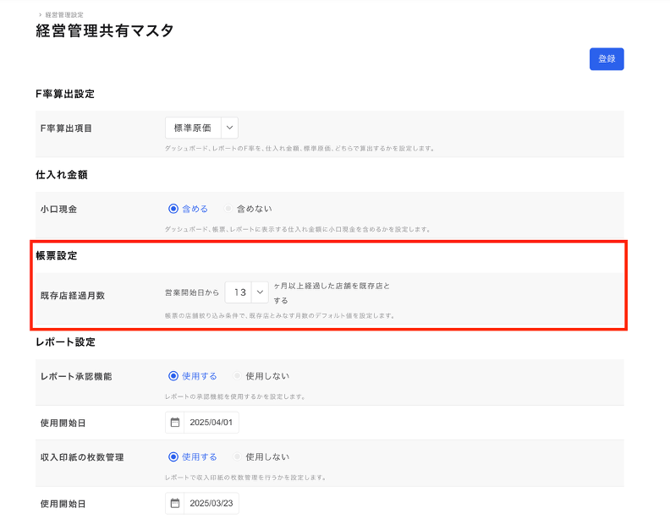Viewport: 670px width, 519px height.
Task: Open calendar icon beside 2025/03/23
Action: (175, 503)
